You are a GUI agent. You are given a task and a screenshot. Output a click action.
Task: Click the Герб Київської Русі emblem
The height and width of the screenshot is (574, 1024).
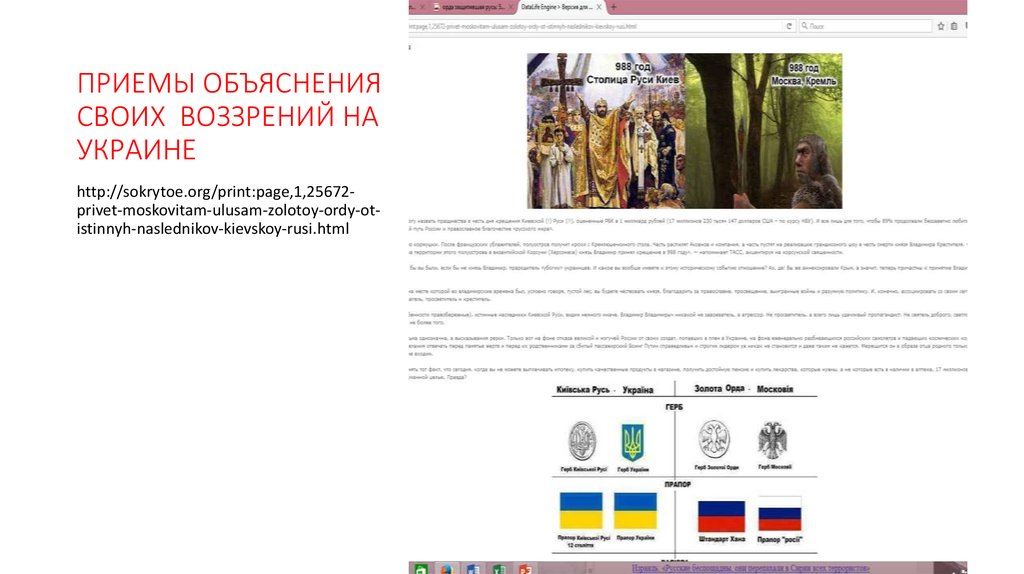point(582,441)
